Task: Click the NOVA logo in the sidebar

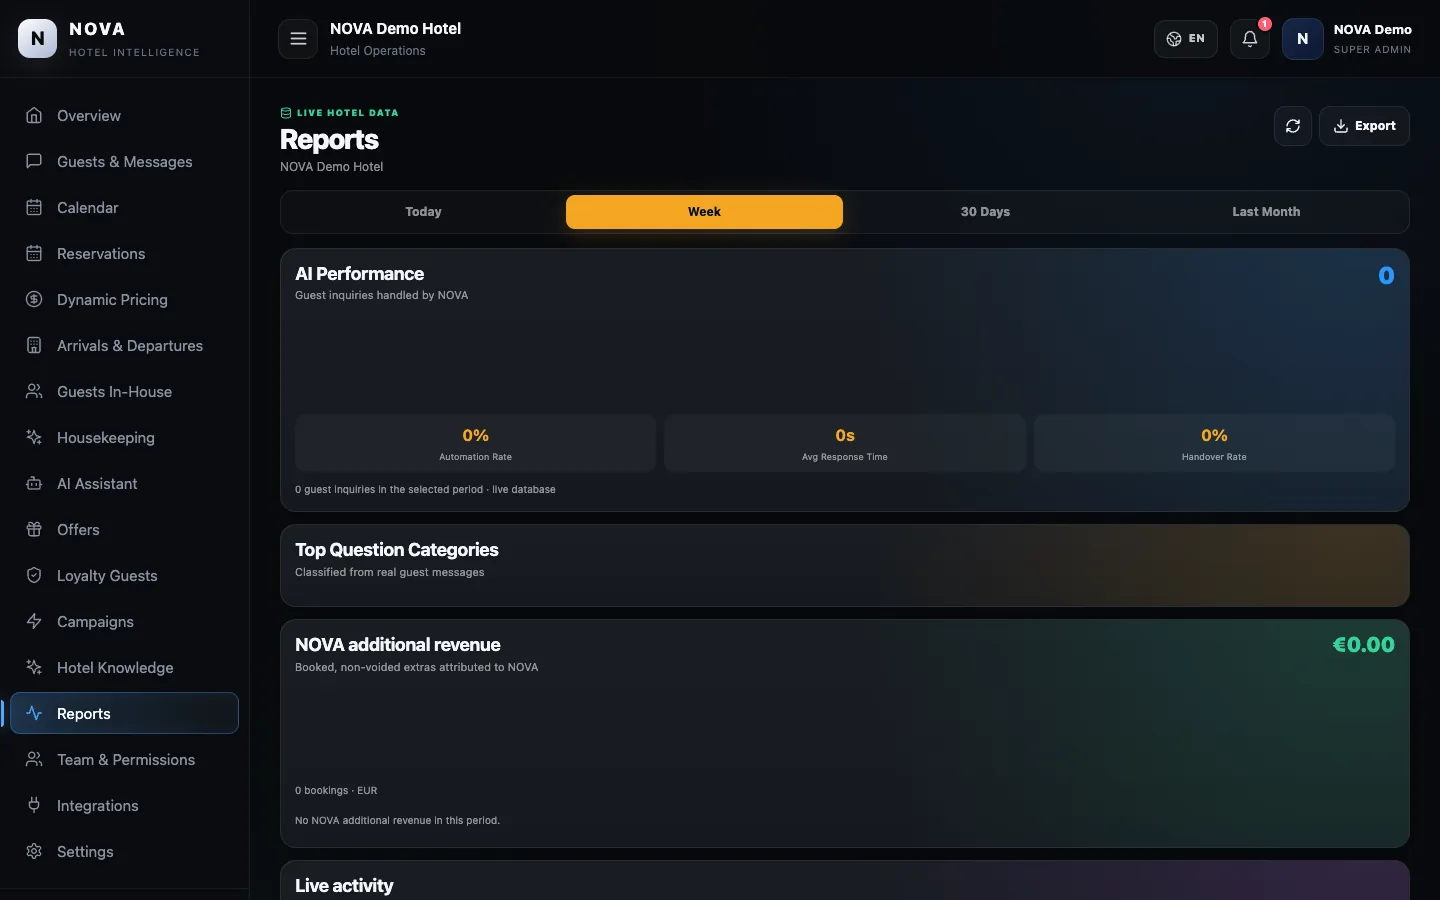Action: [38, 39]
